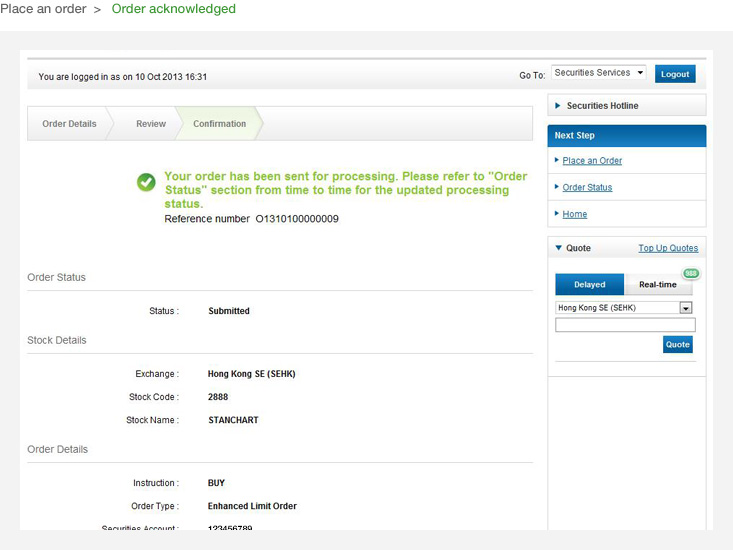This screenshot has width=733, height=550.
Task: Select the Order Details step
Action: pyautogui.click(x=69, y=124)
